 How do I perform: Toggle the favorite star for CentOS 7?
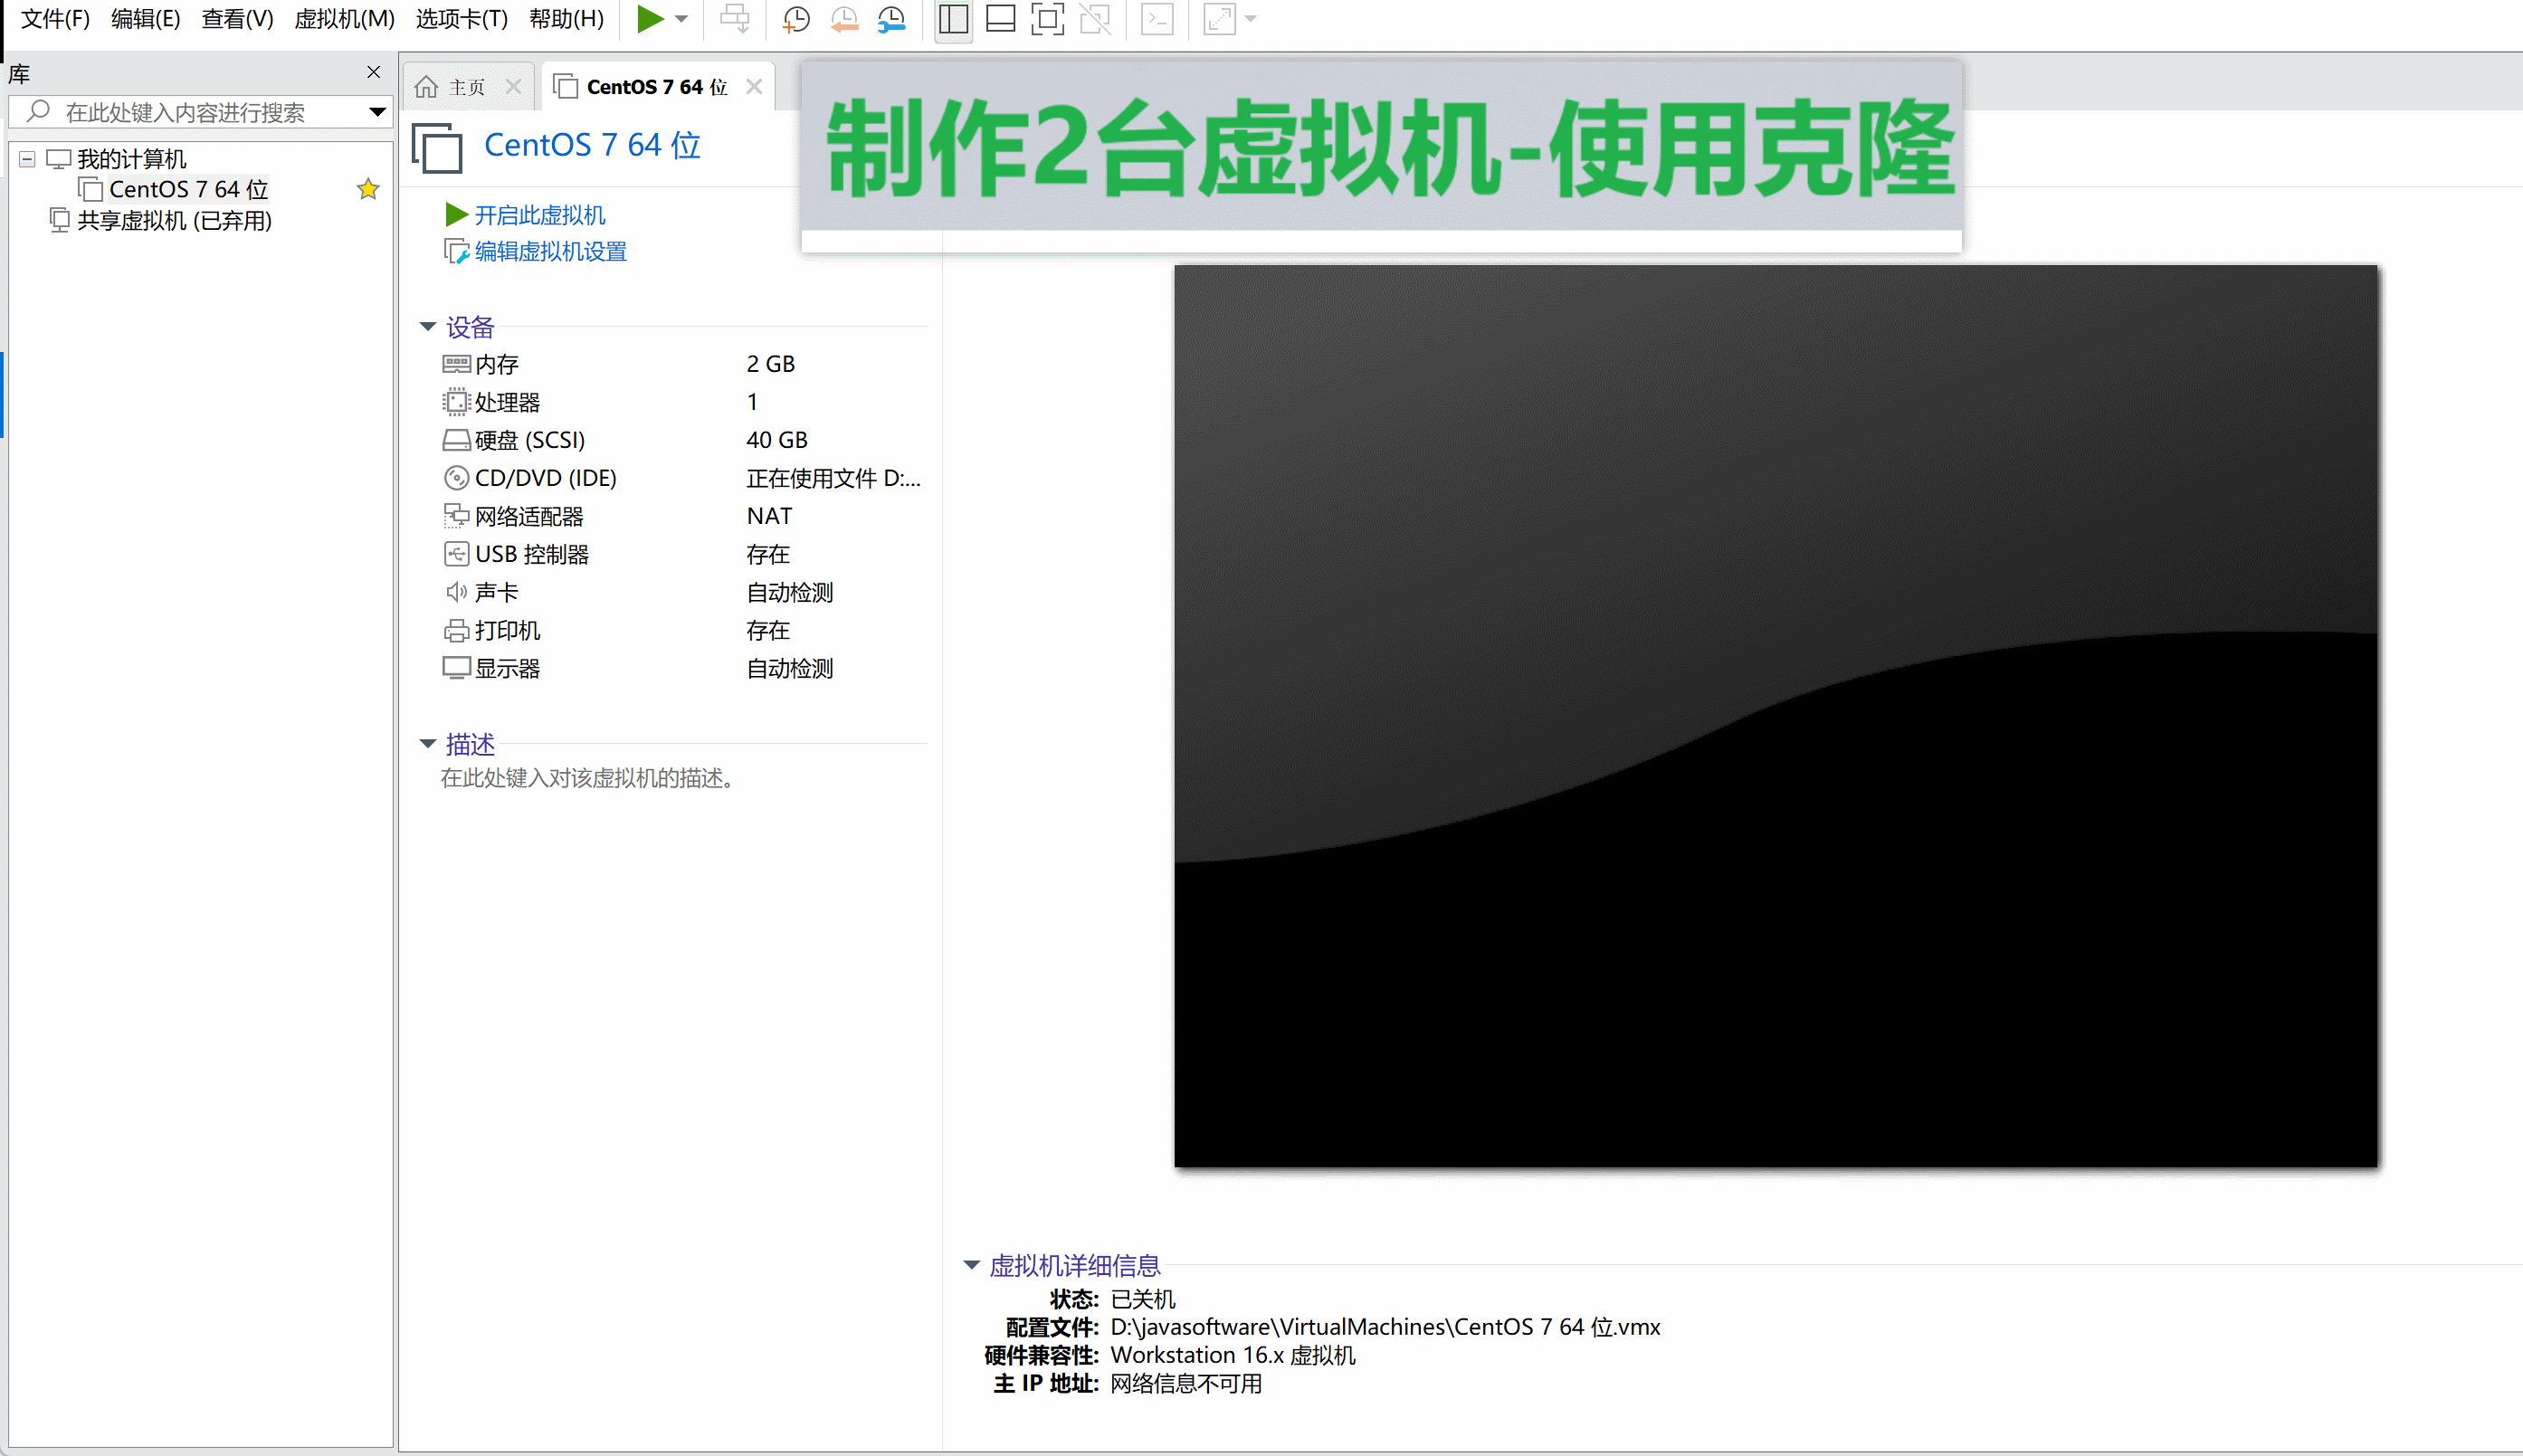click(x=368, y=189)
